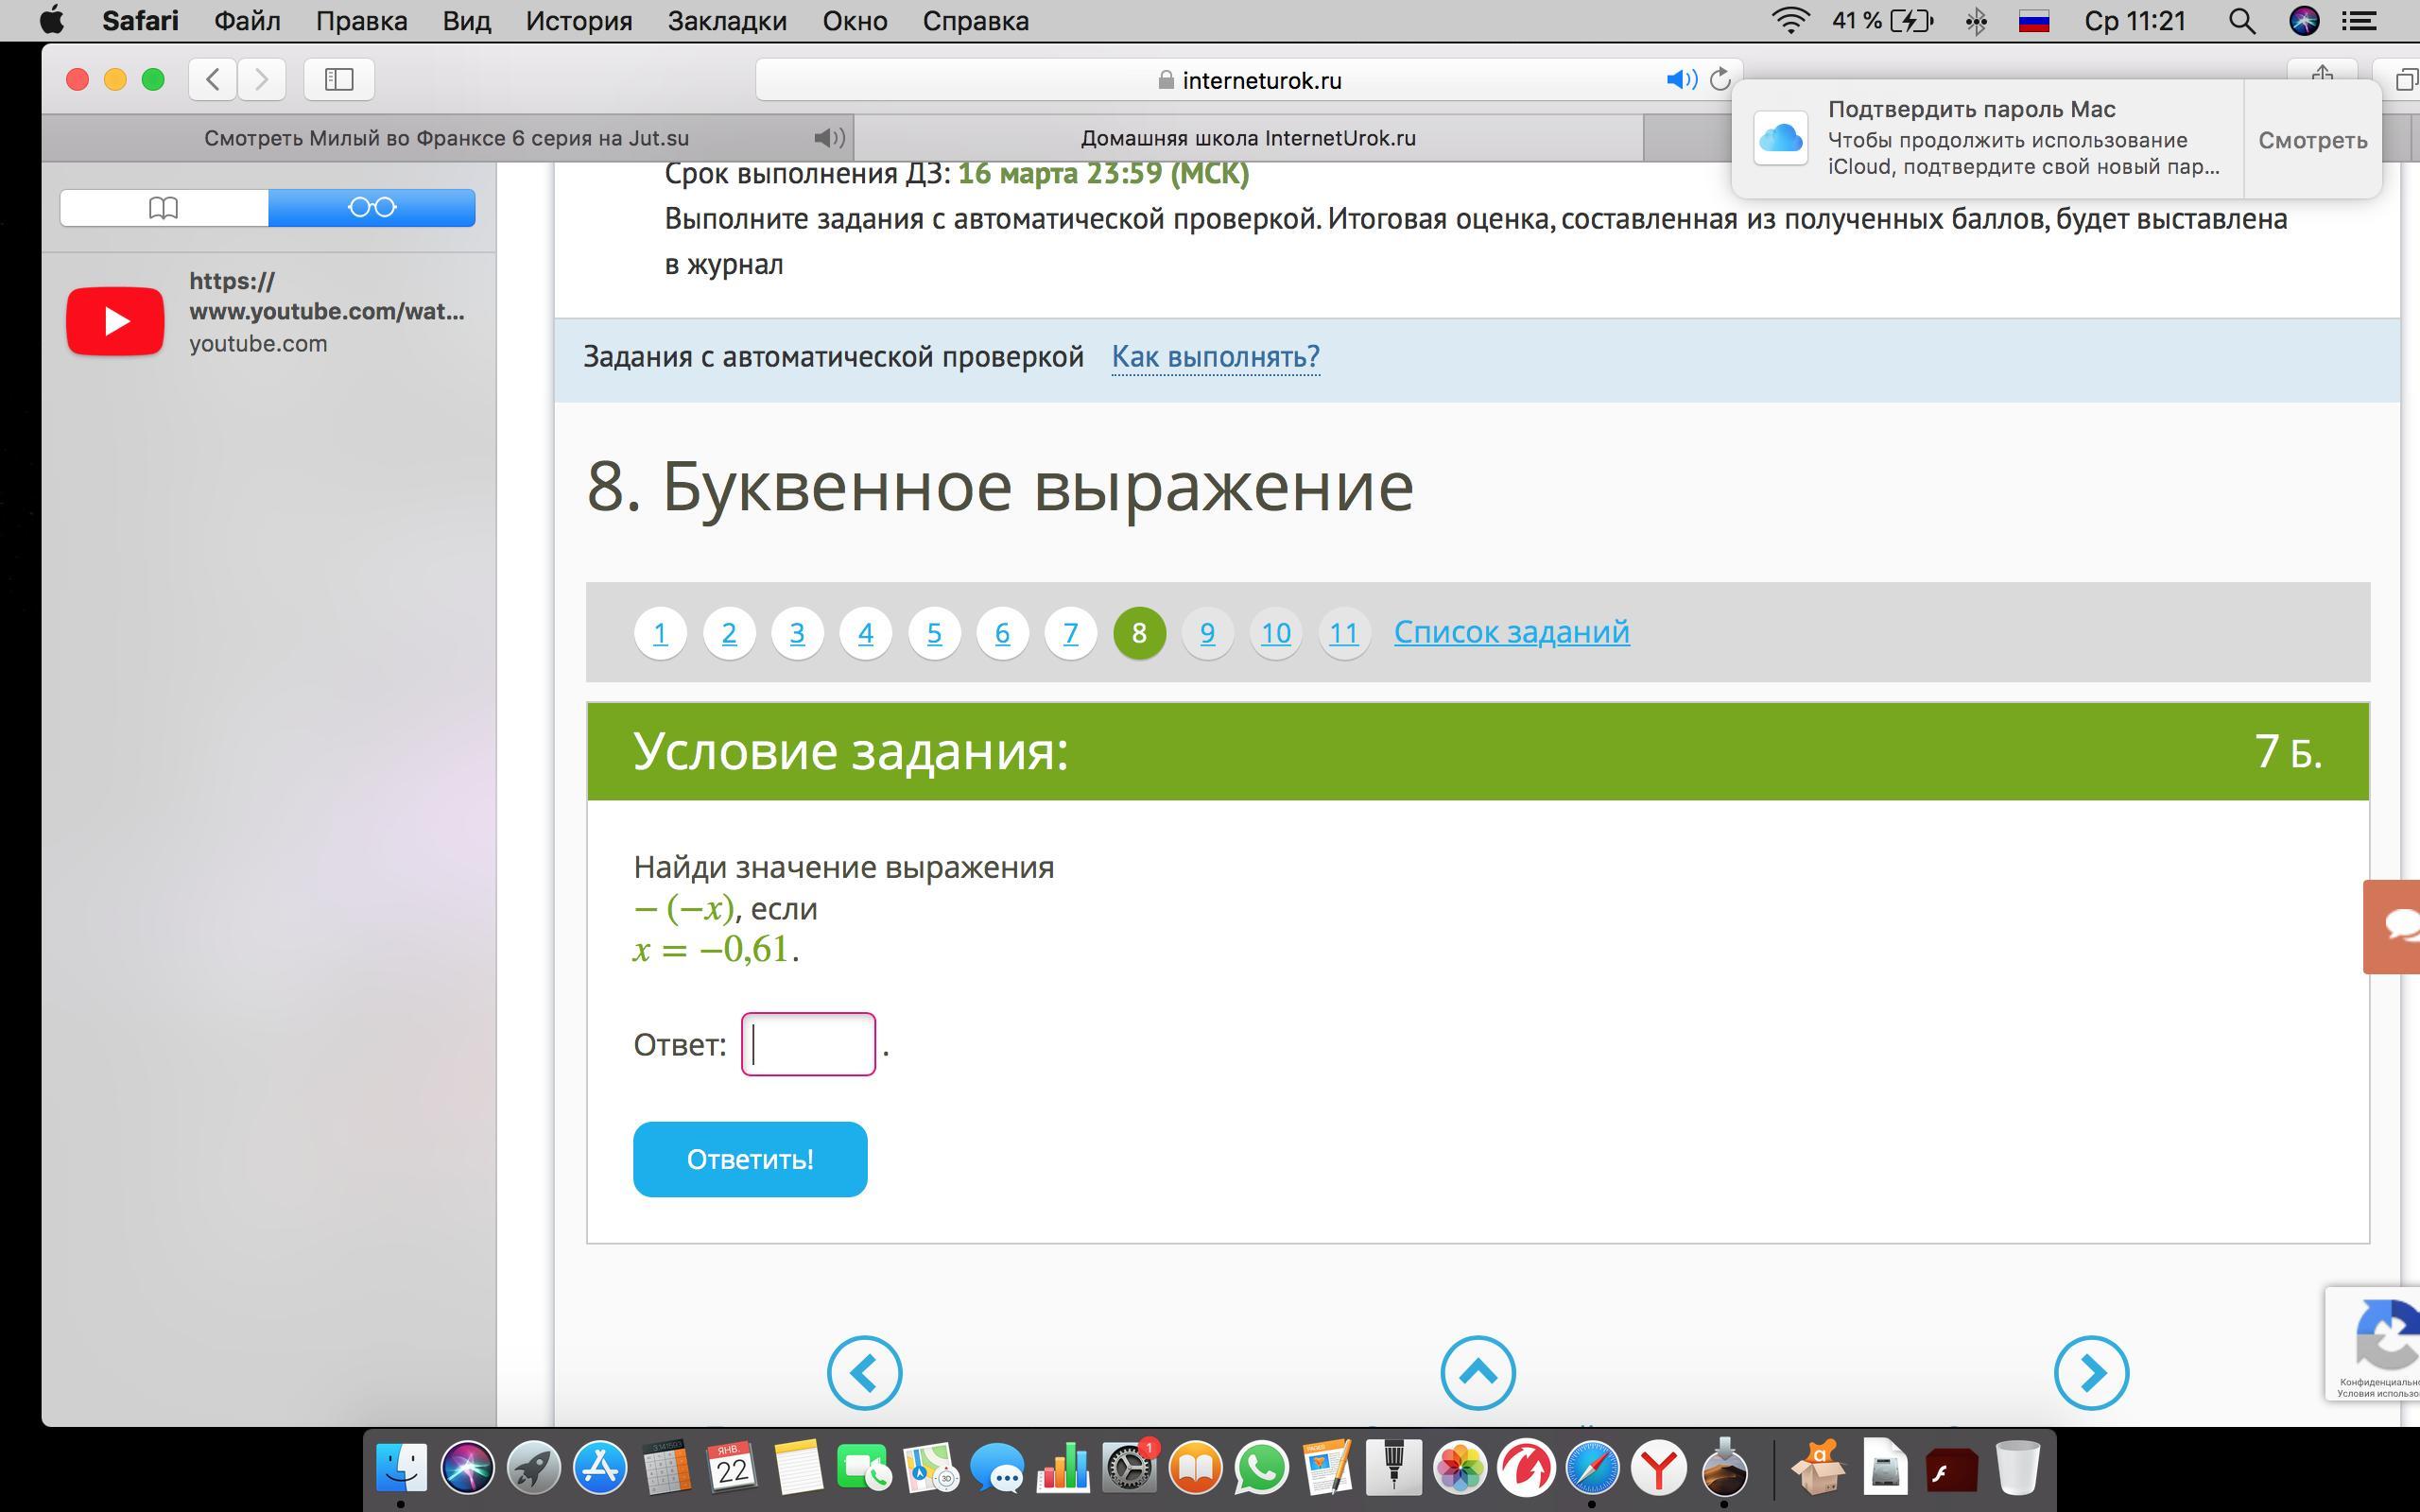2420x1512 pixels.
Task: Click the Ответ input field
Action: point(808,1044)
